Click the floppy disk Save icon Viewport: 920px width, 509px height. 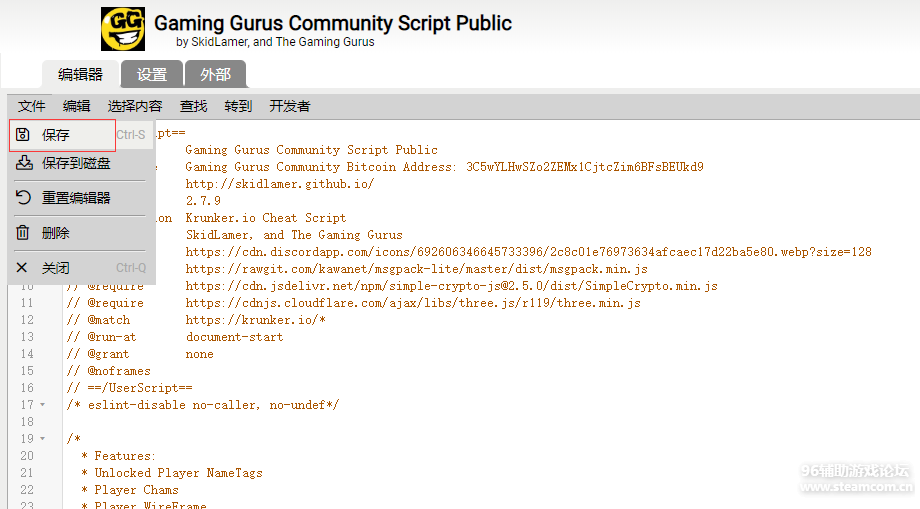[23, 135]
